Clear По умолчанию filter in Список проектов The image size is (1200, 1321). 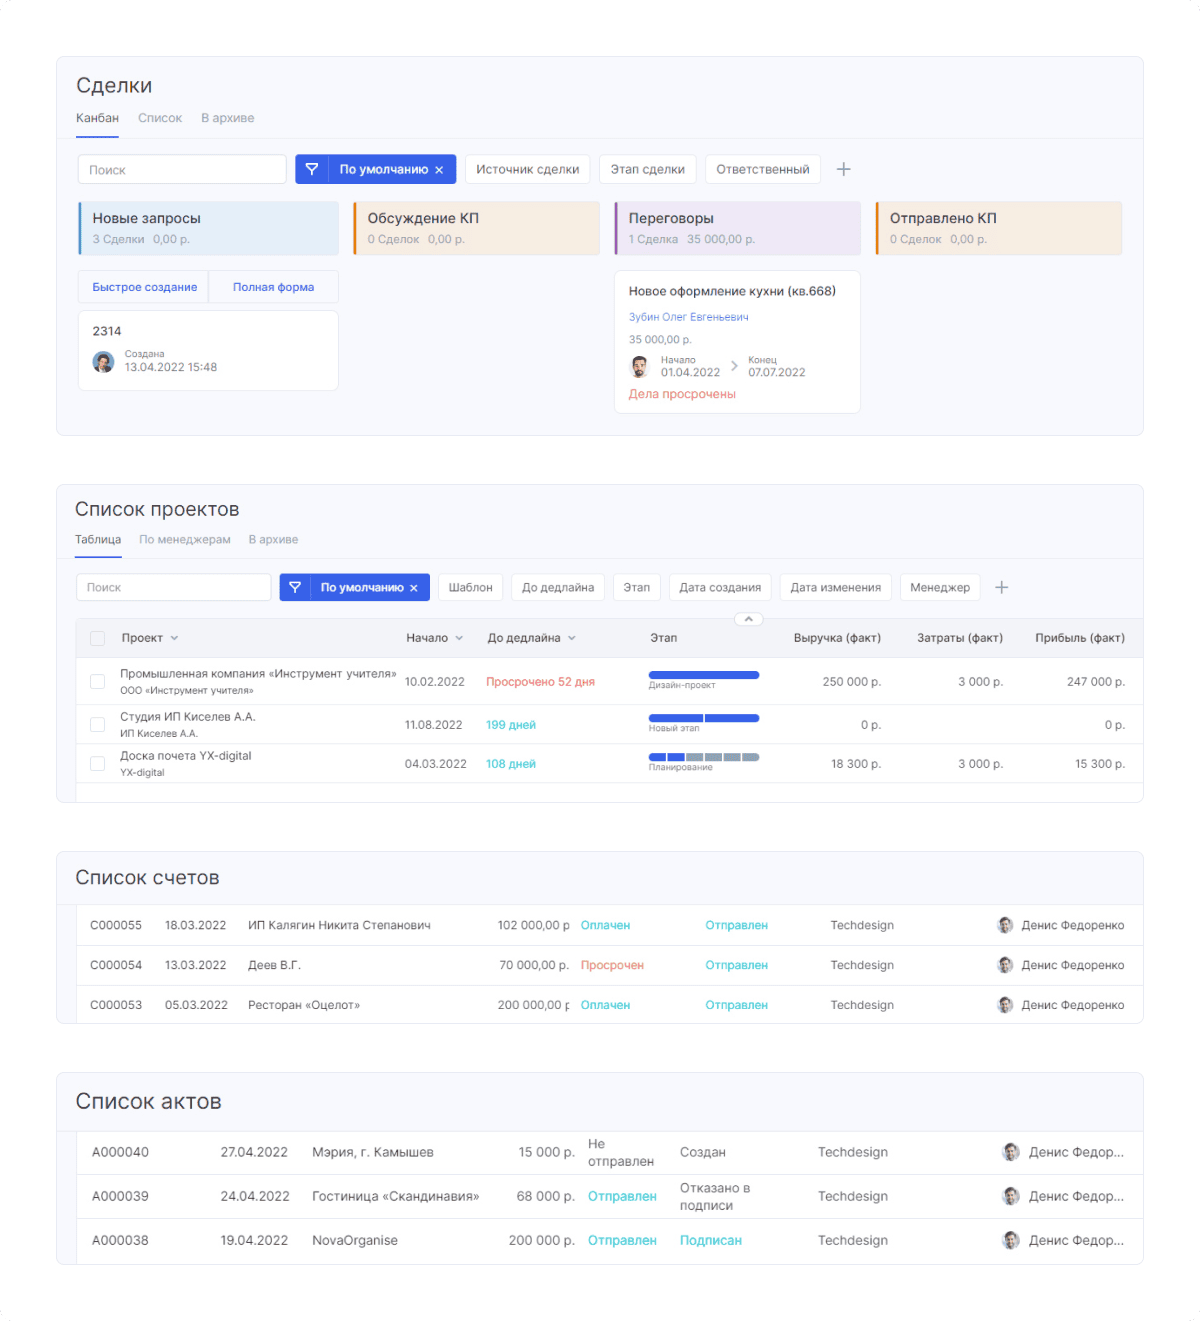pyautogui.click(x=414, y=588)
